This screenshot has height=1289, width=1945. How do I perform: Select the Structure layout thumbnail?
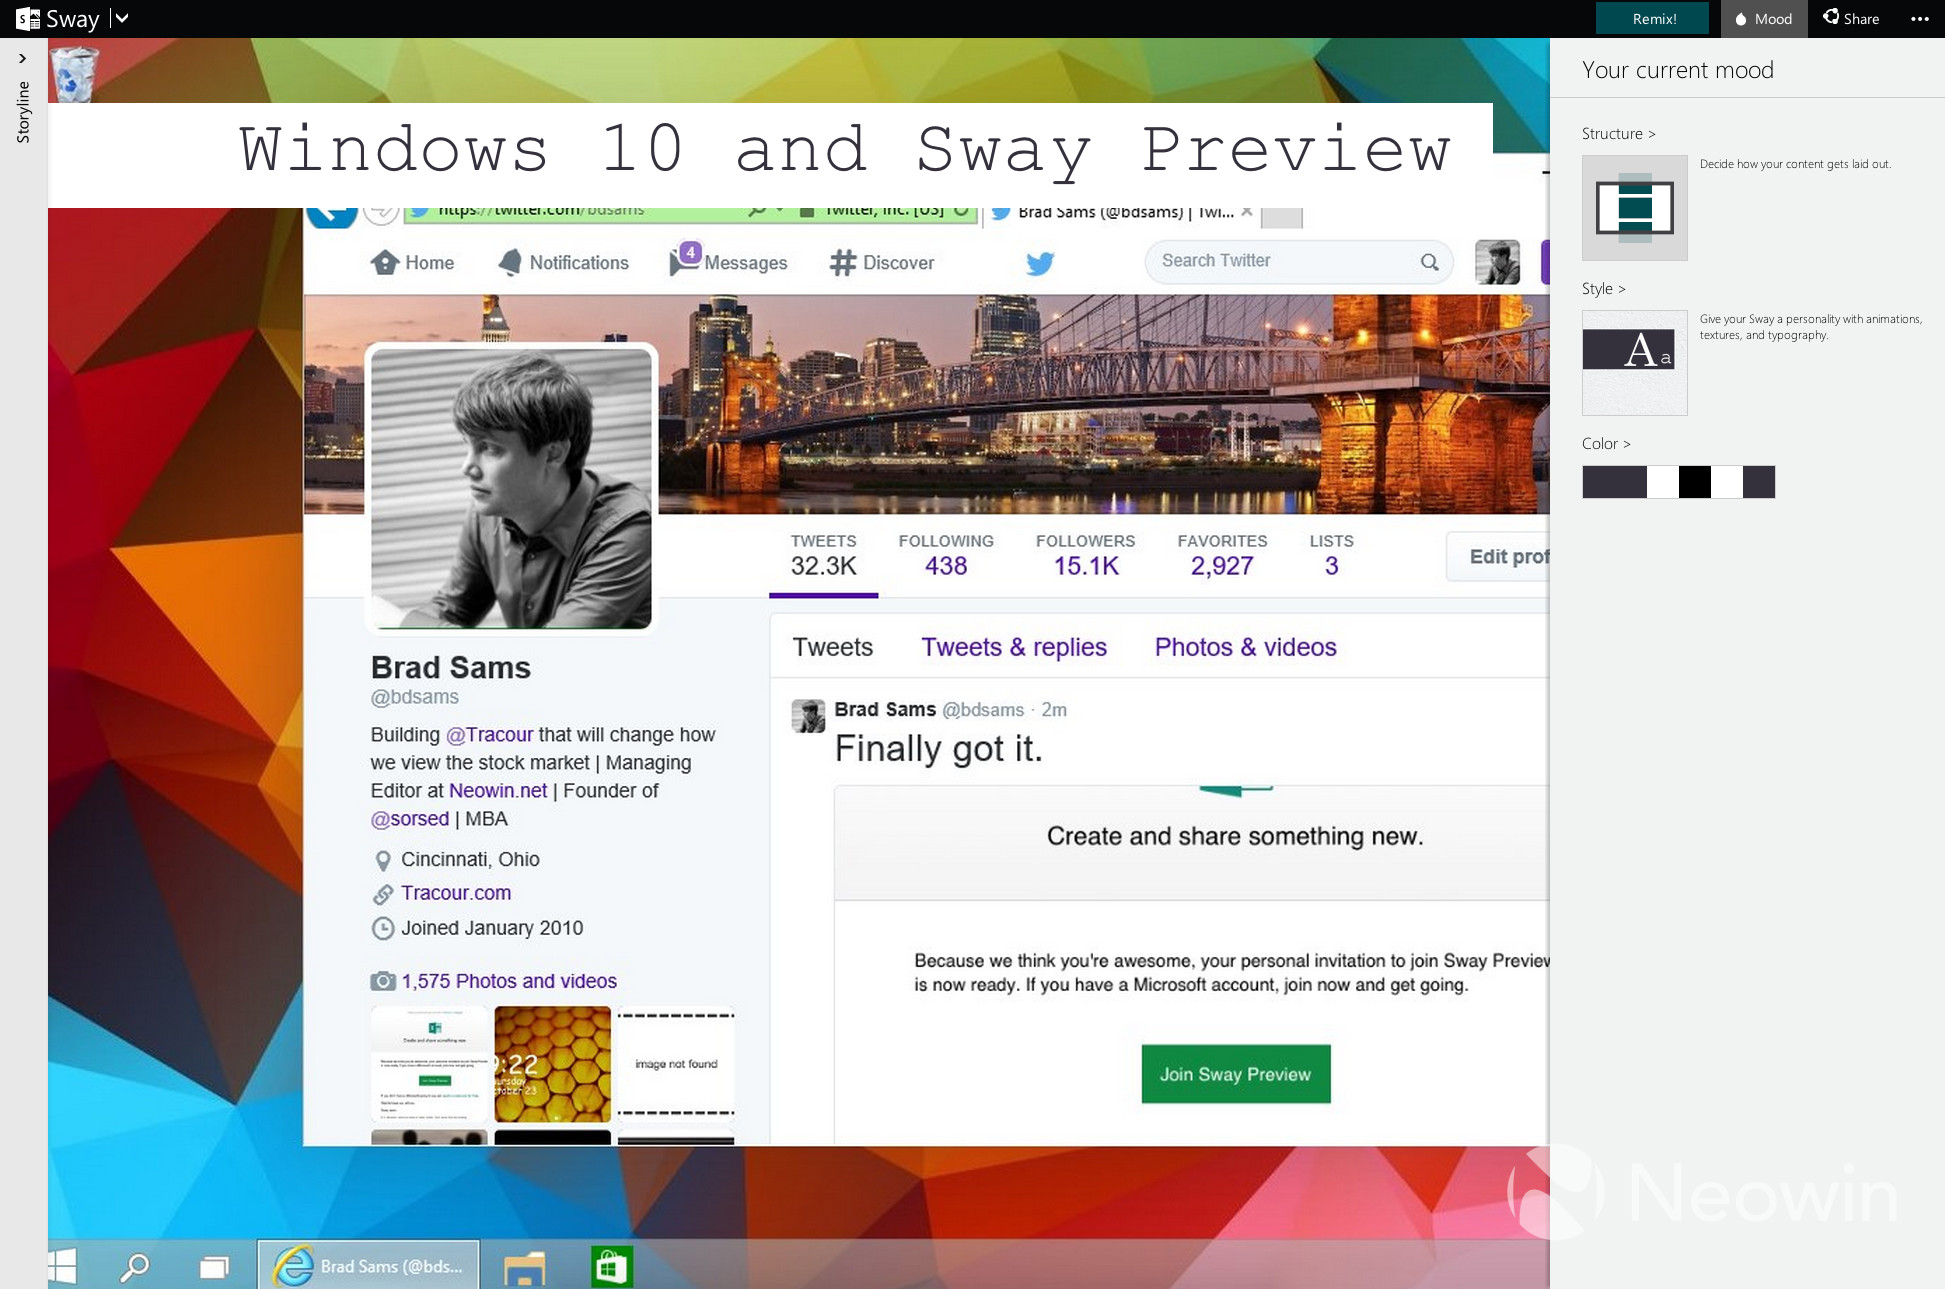pyautogui.click(x=1634, y=208)
